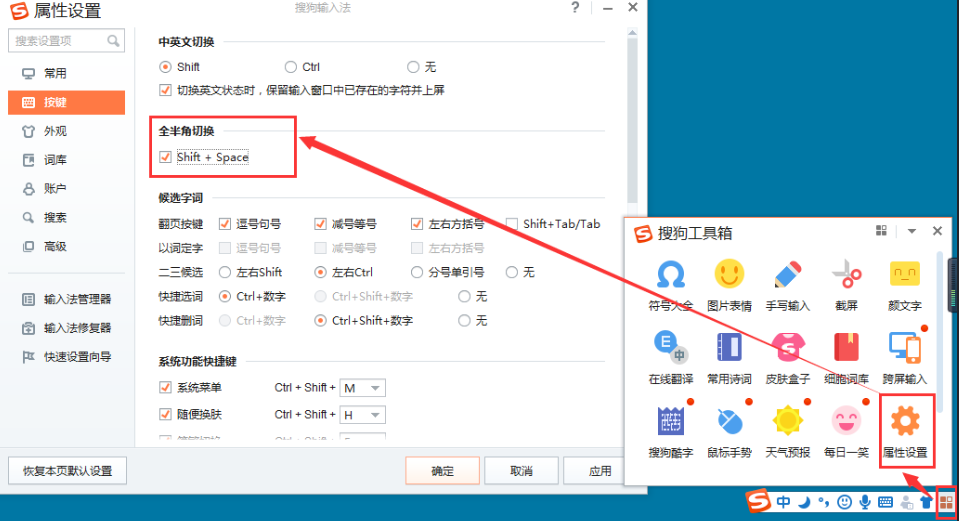Click settings page vertical scrollbar

pos(632,122)
